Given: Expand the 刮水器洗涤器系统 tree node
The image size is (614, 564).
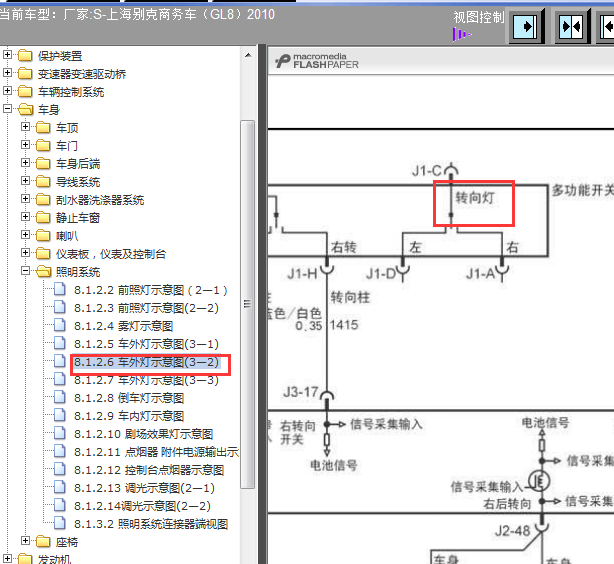Looking at the screenshot, I should pyautogui.click(x=25, y=199).
